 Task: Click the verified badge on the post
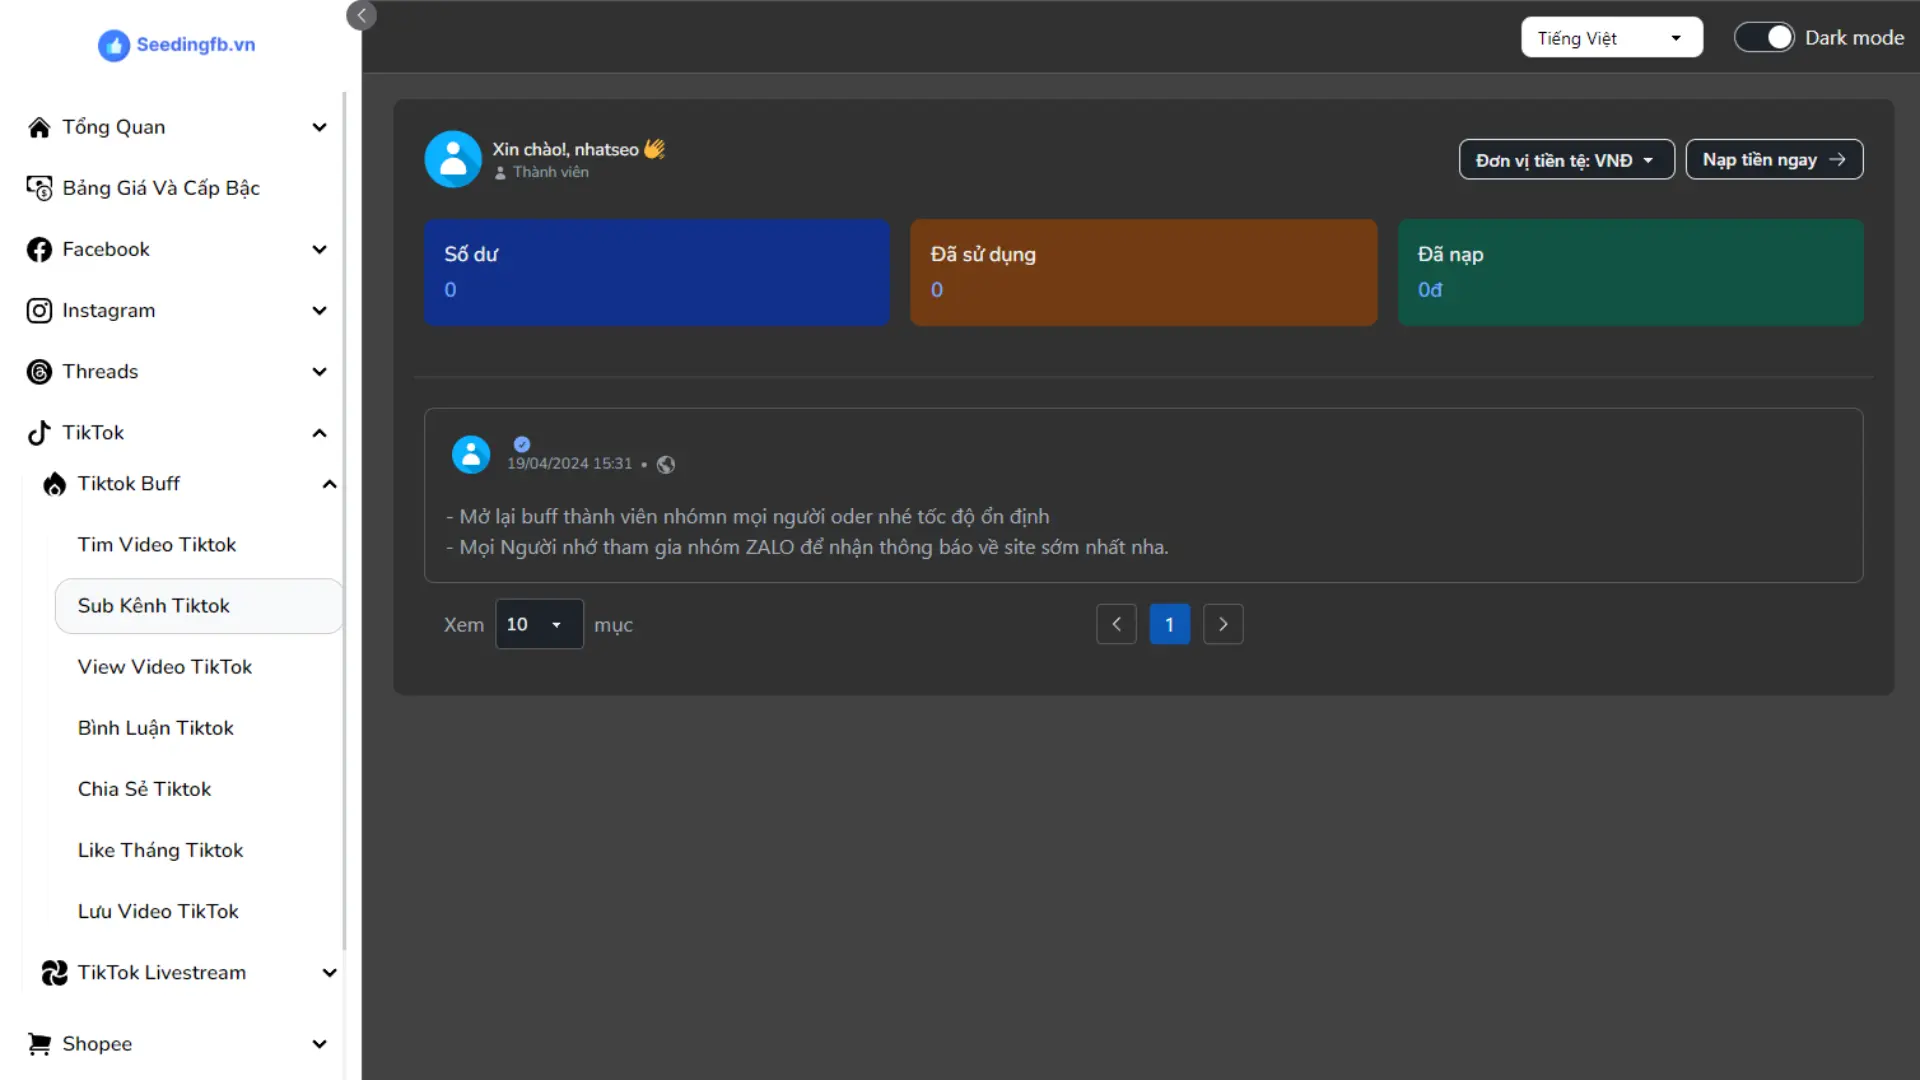pos(522,444)
